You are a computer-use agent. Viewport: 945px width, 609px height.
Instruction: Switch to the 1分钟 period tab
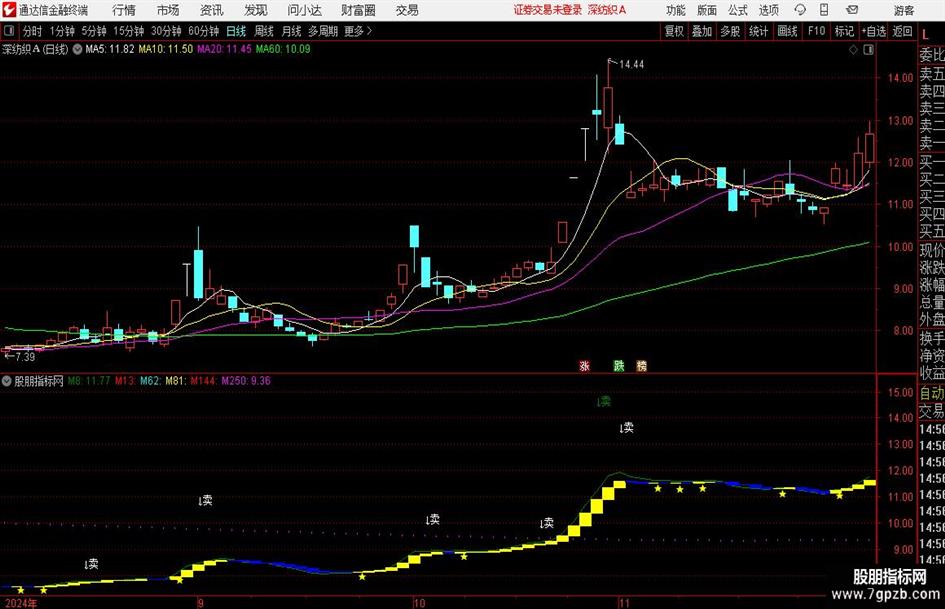coord(62,31)
